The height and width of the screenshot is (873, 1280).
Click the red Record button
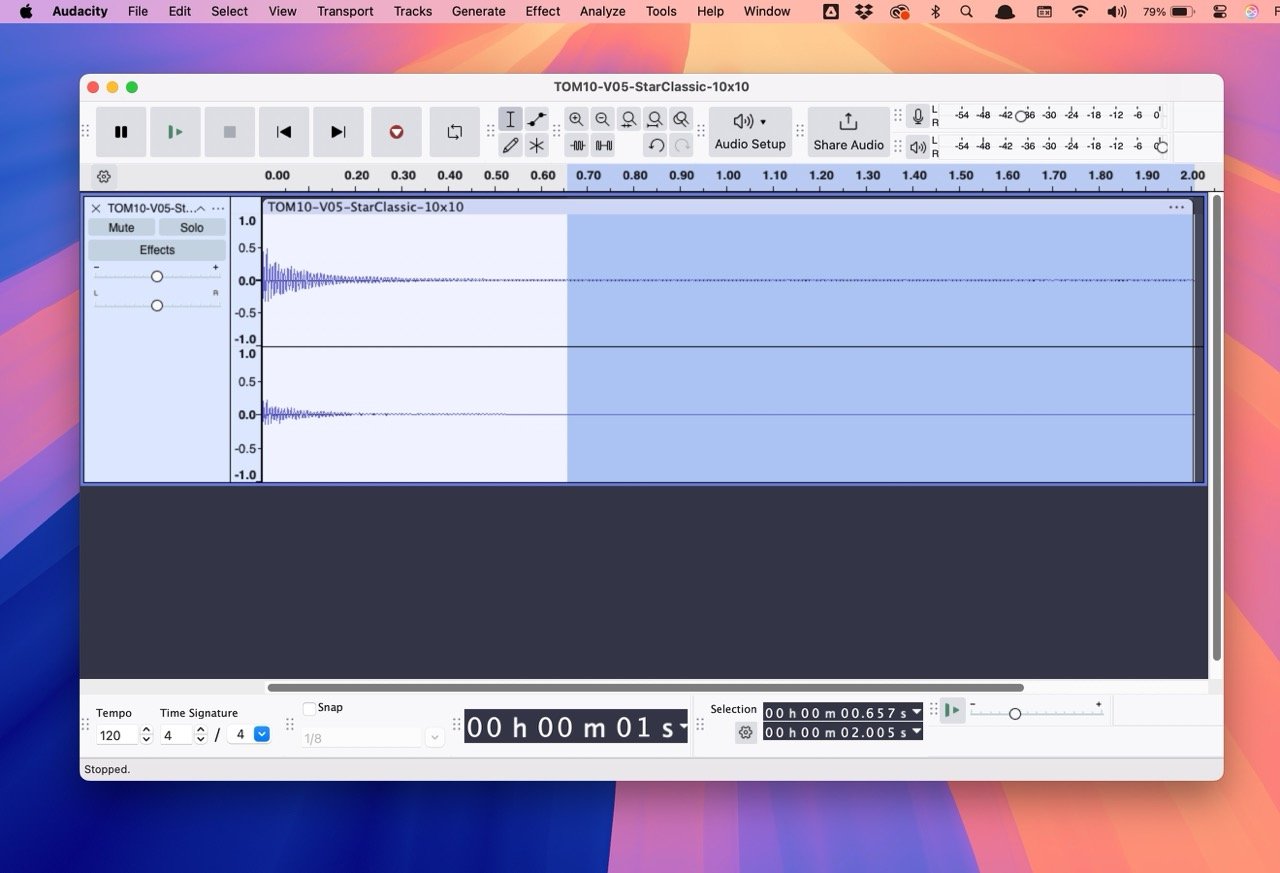(396, 132)
